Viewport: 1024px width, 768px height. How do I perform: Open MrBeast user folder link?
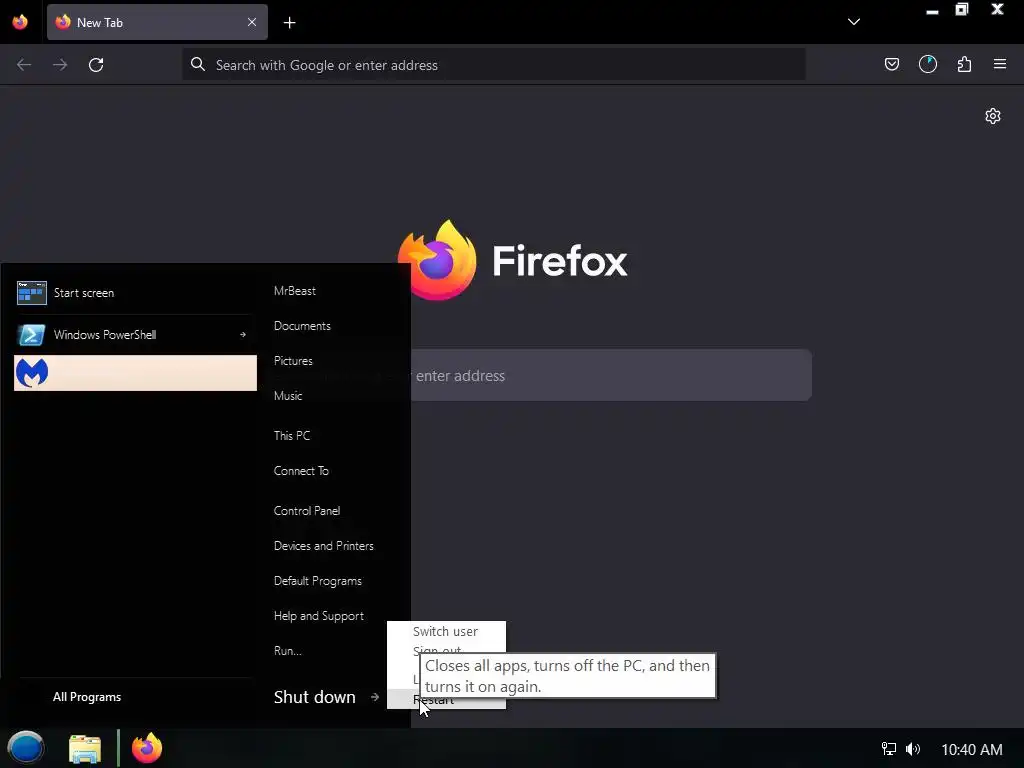(295, 291)
